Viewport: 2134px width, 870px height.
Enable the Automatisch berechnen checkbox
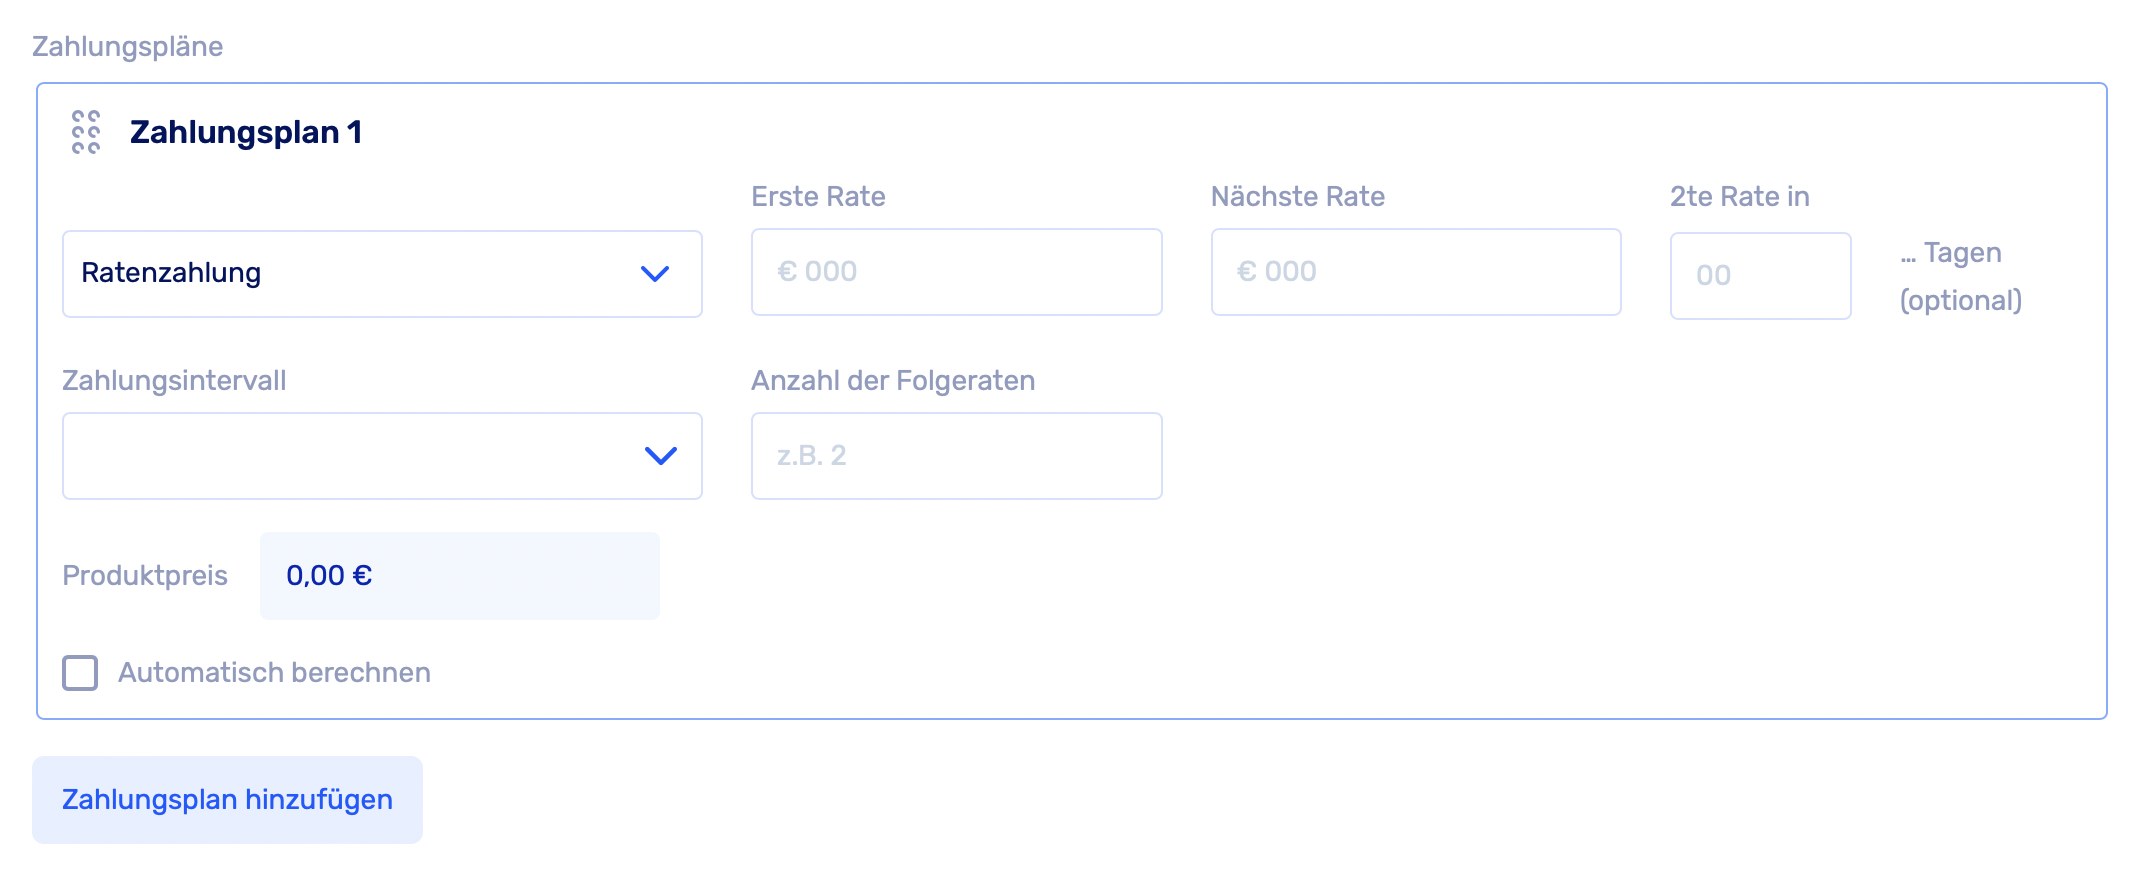tap(80, 673)
